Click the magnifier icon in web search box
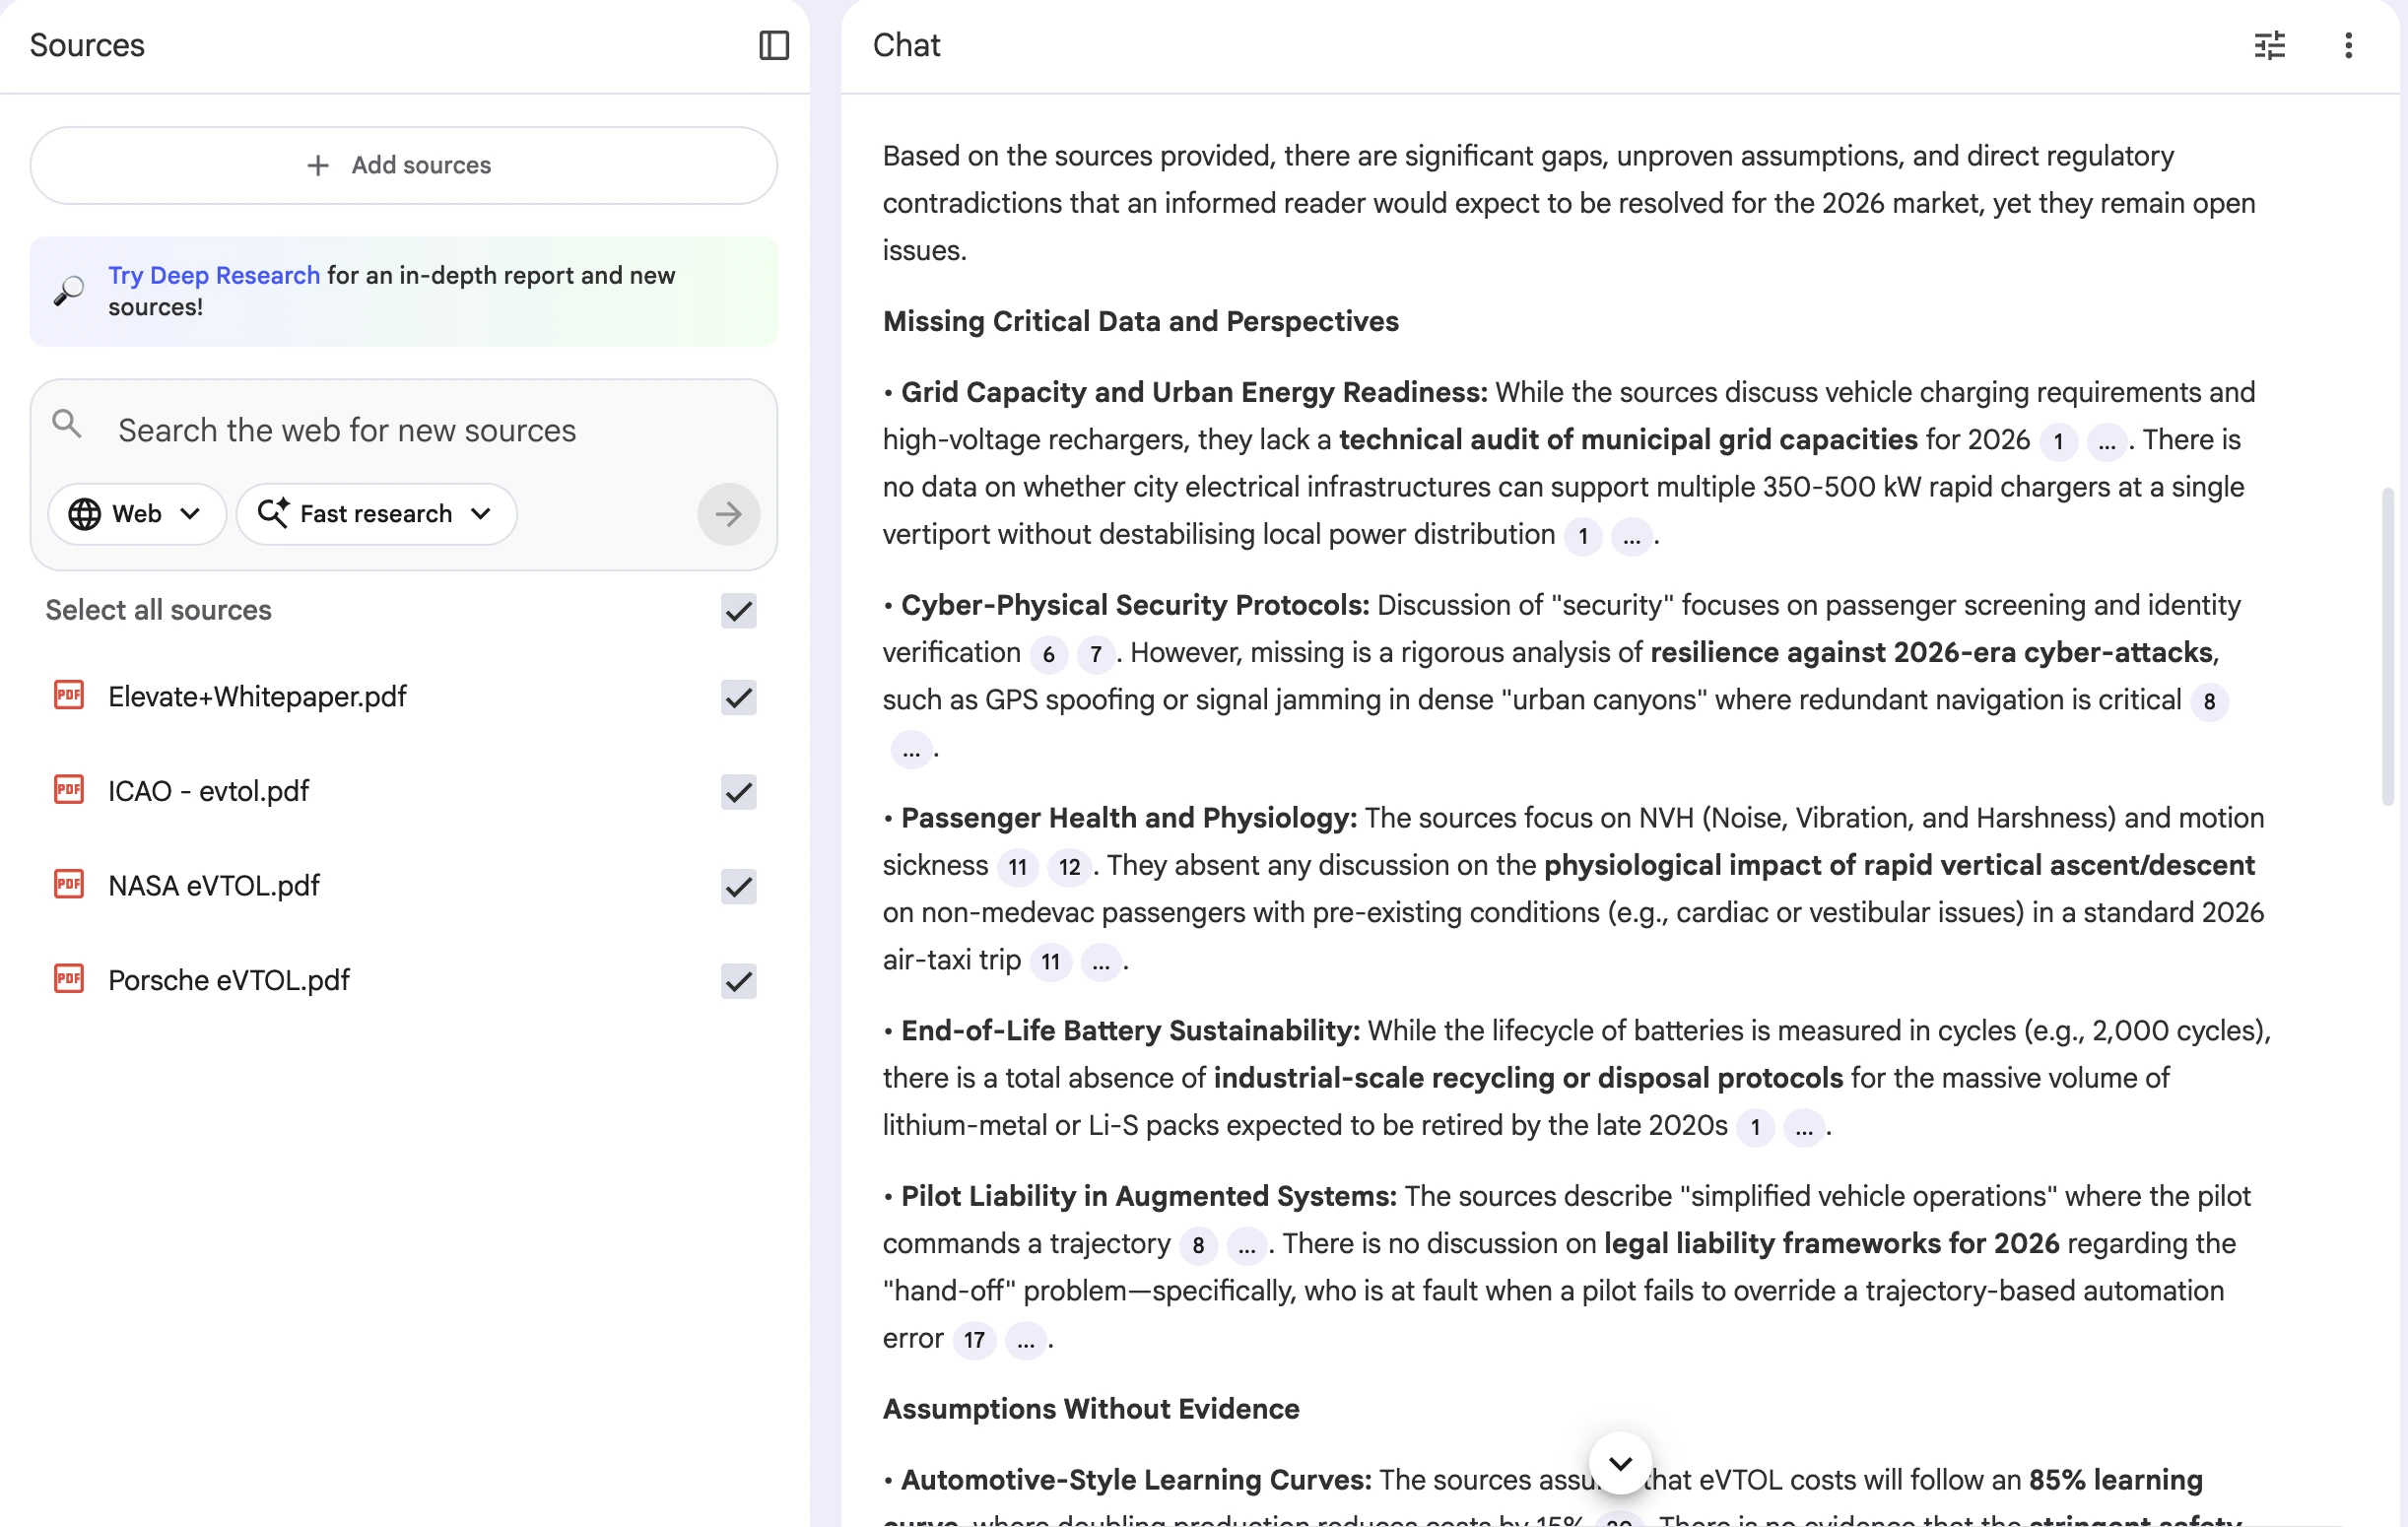Viewport: 2408px width, 1527px height. (x=67, y=425)
